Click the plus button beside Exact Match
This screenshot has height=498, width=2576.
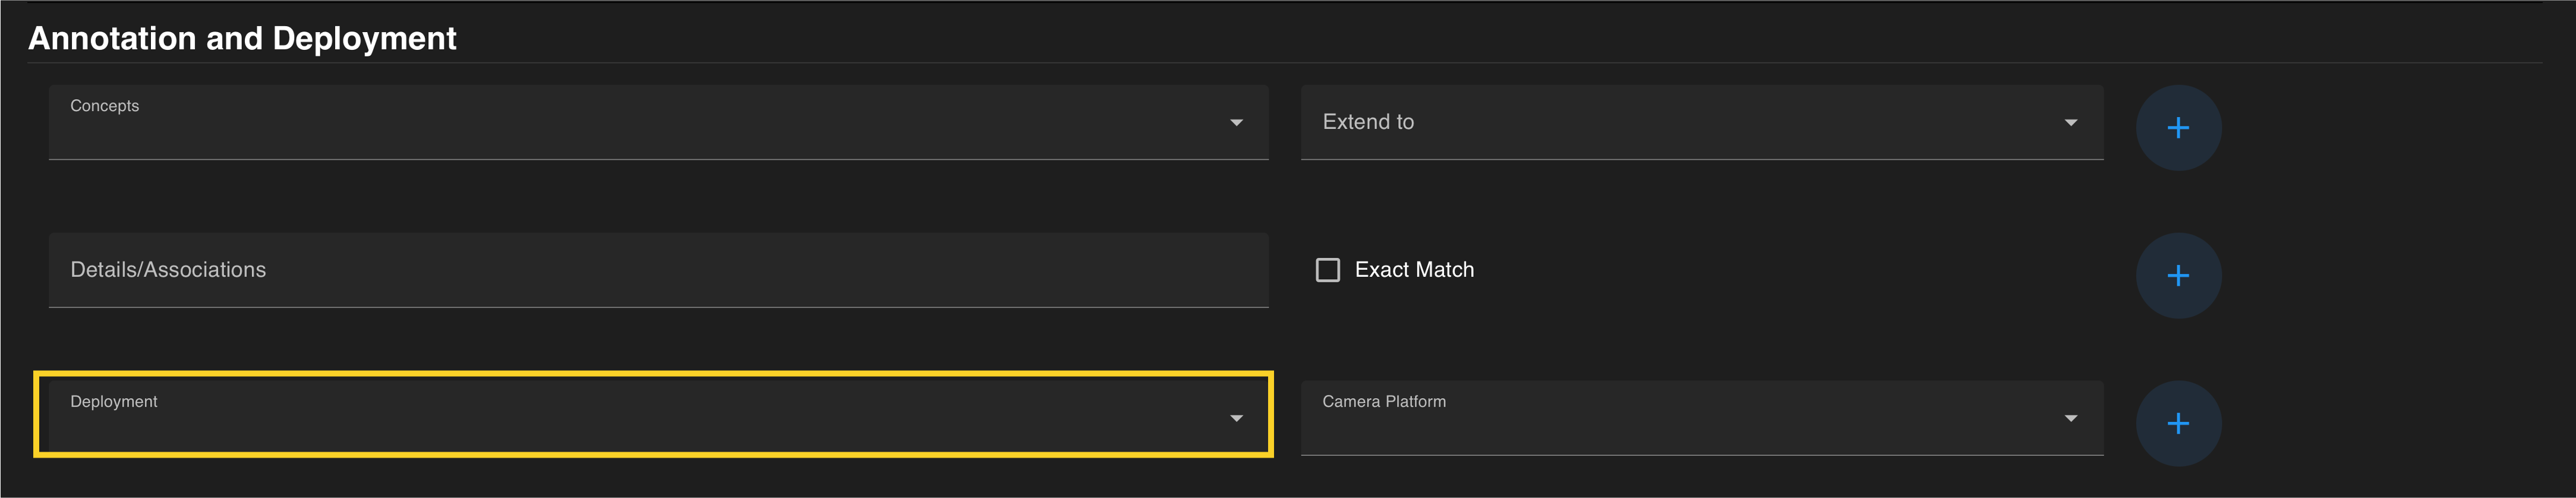click(2178, 275)
